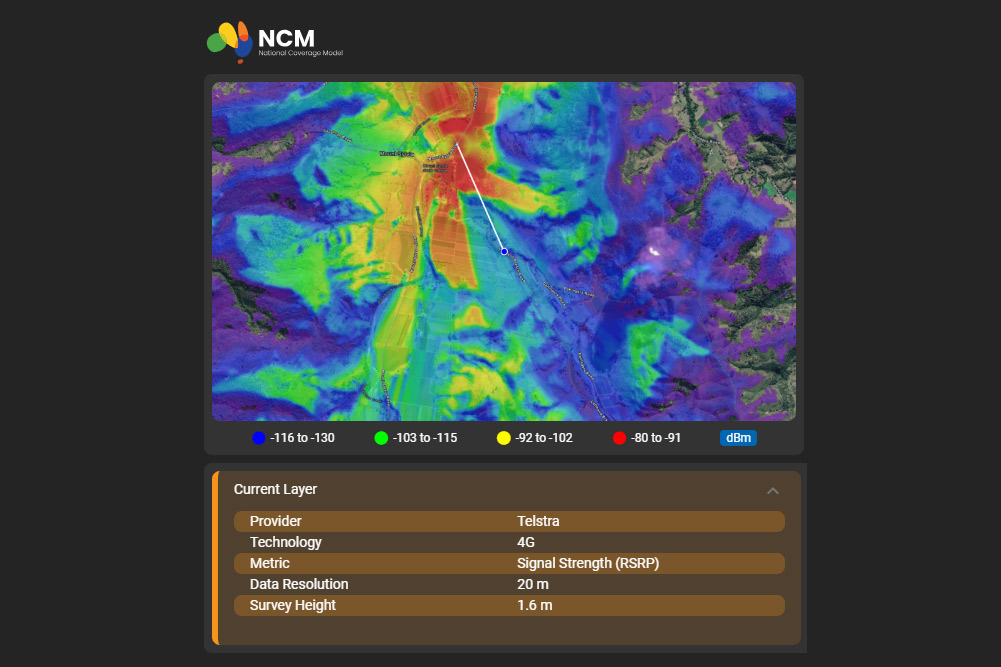1001x667 pixels.
Task: Click the Survey Height row showing 1.6 m
Action: click(510, 605)
